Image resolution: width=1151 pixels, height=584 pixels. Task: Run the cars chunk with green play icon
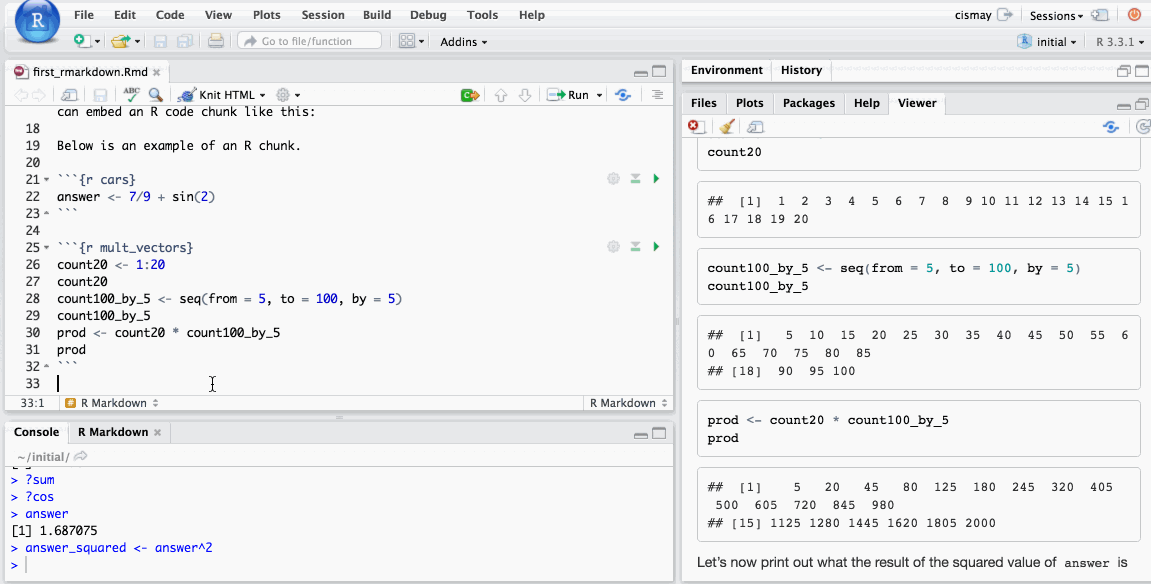[656, 179]
